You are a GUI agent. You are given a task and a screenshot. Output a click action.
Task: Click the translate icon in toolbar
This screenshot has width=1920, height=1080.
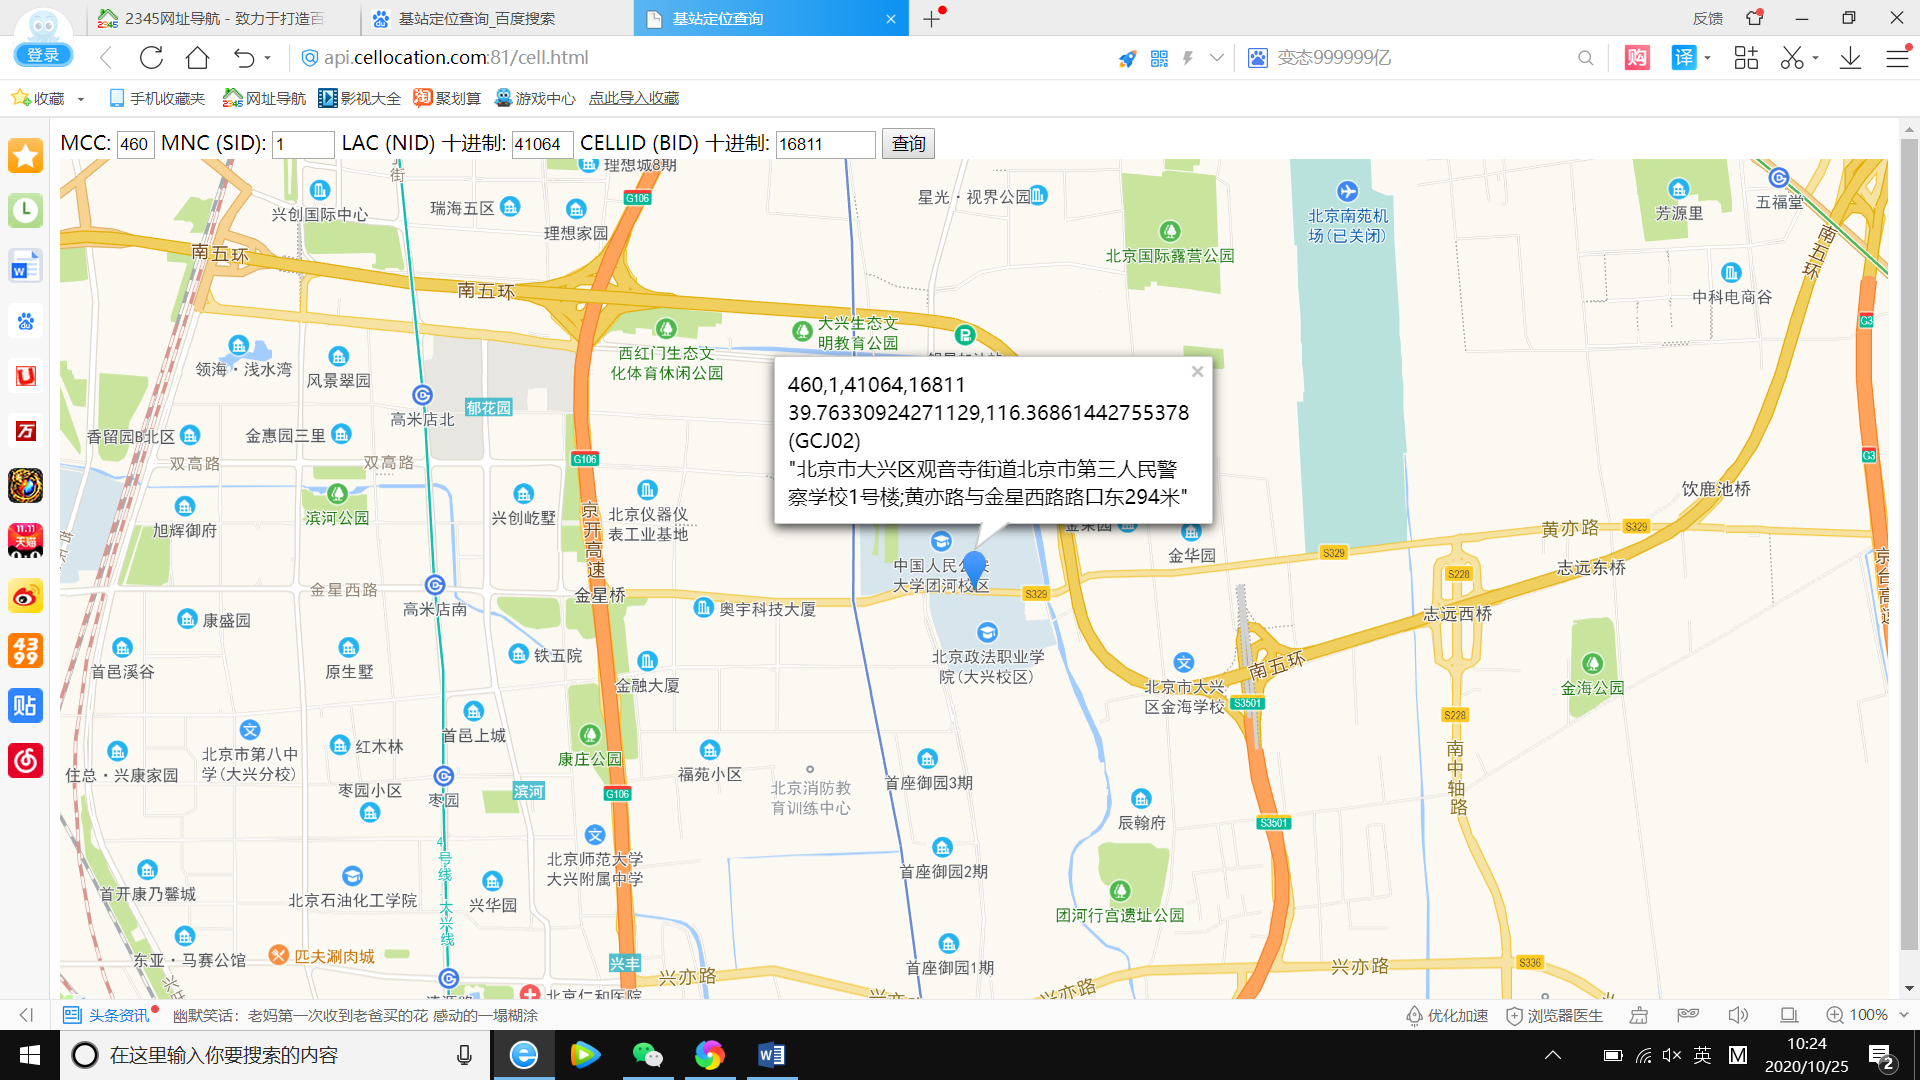(1684, 58)
